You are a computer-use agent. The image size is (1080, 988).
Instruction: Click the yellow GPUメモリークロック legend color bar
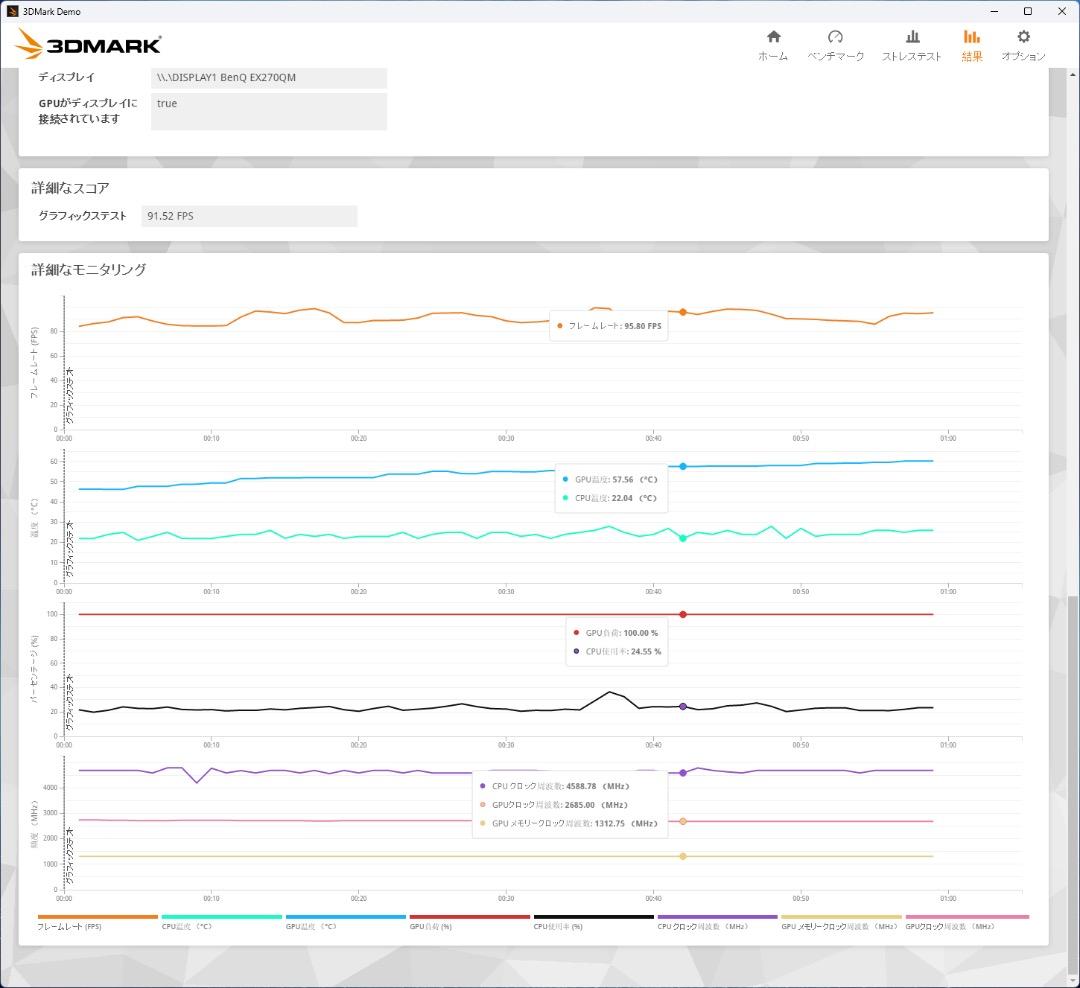(840, 916)
